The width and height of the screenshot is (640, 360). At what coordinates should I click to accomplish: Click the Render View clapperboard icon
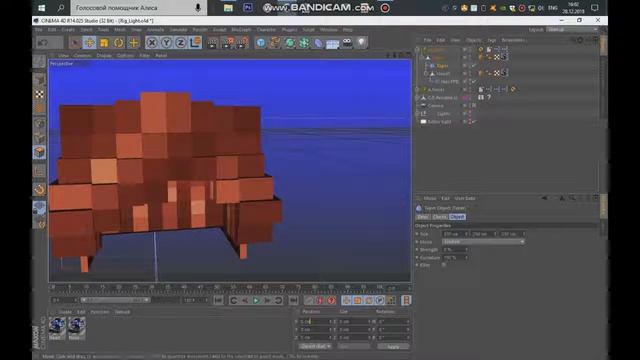[x=213, y=42]
